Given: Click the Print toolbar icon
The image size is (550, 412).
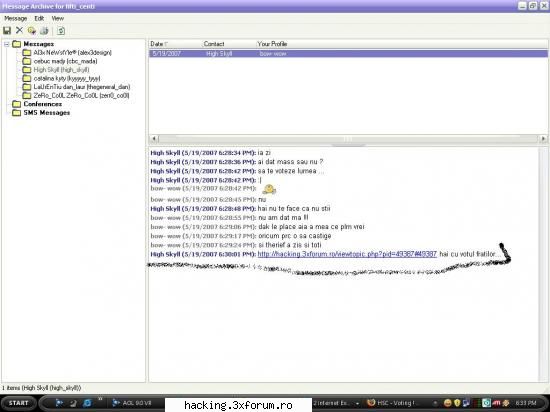Looking at the screenshot, I should [x=44, y=31].
